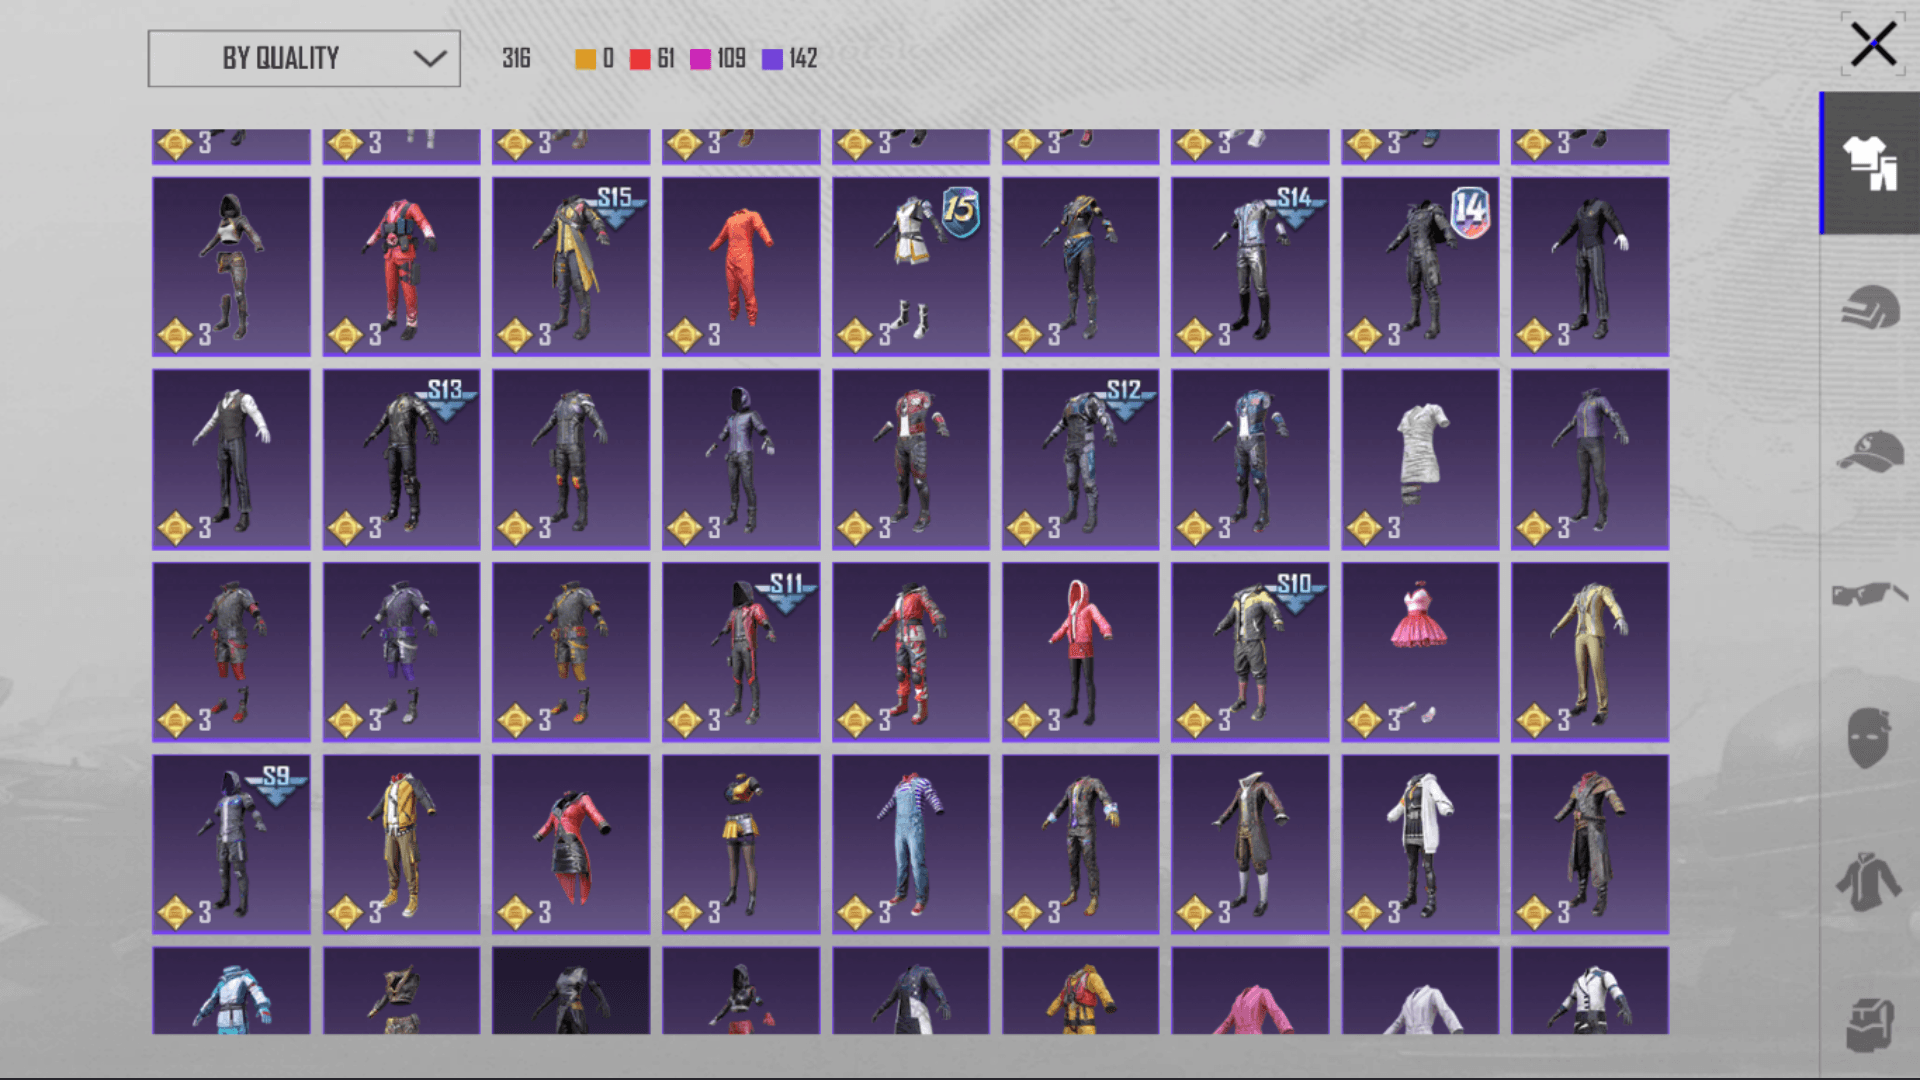Select the blue denim overalls outfit

click(911, 844)
